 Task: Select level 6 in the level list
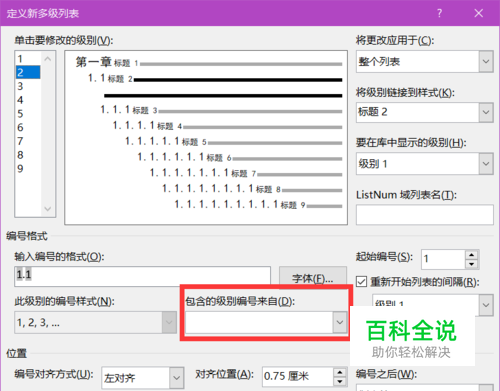point(28,127)
